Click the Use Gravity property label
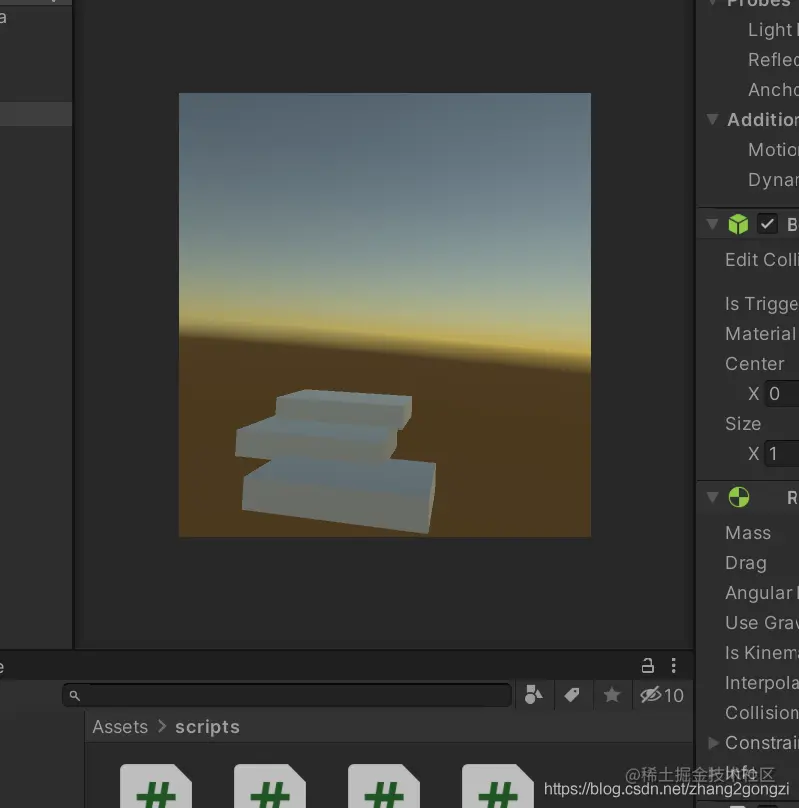The image size is (799, 808). pyautogui.click(x=762, y=622)
